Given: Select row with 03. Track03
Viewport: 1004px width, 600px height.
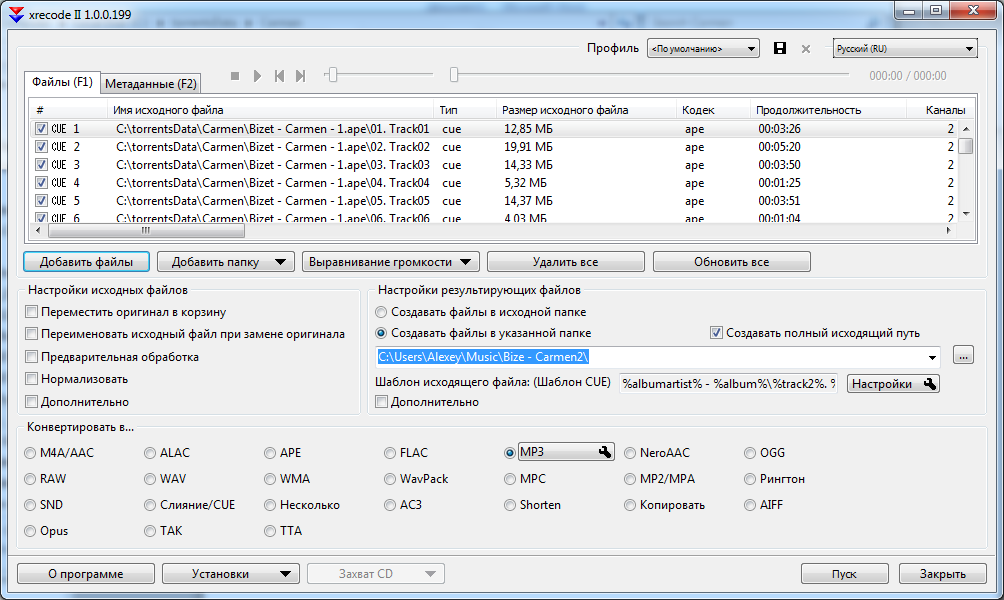Looking at the screenshot, I should [493, 165].
